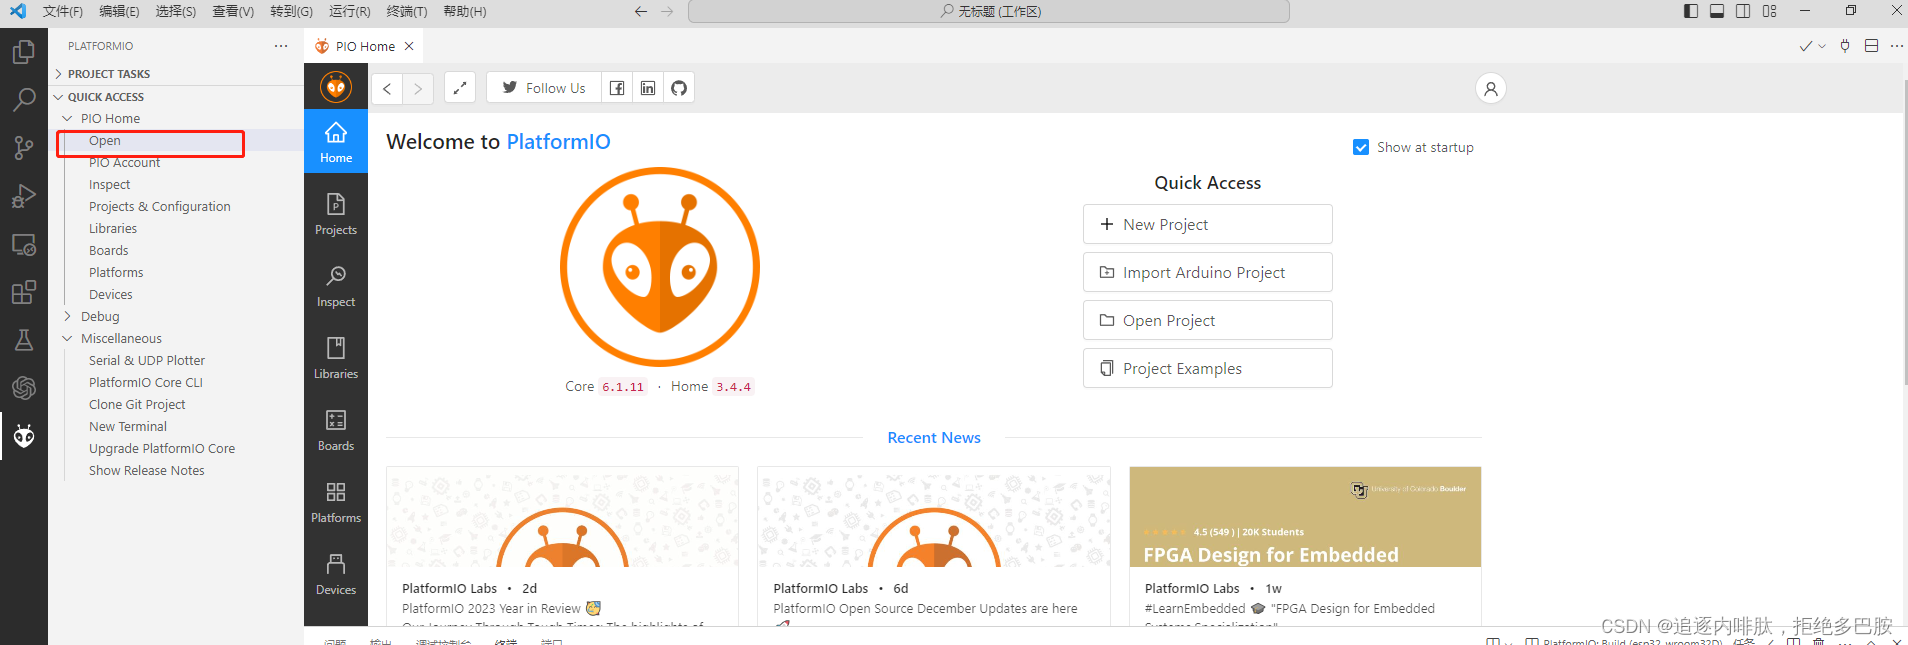
Task: Open the 选择(S) menu
Action: tap(176, 11)
